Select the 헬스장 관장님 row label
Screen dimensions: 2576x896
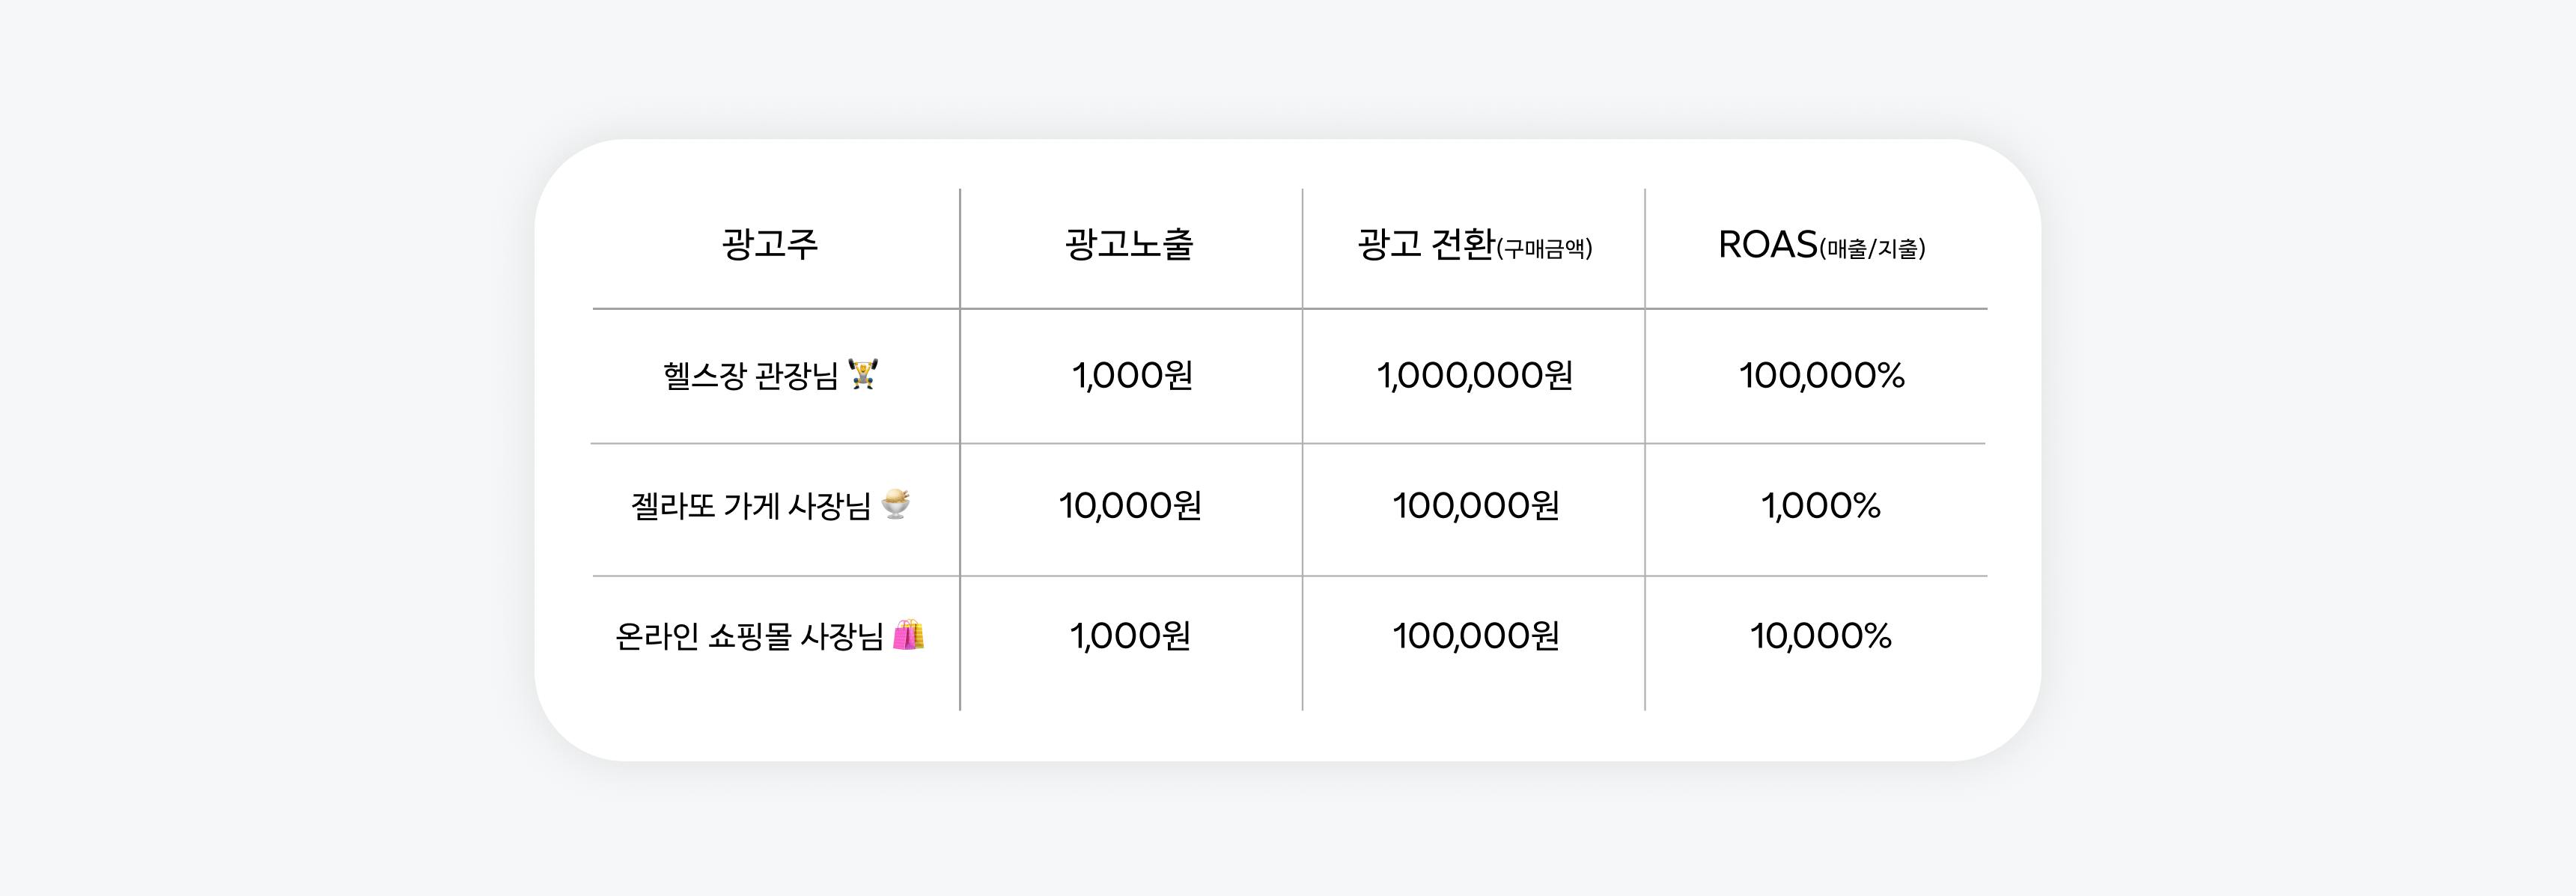(x=750, y=376)
